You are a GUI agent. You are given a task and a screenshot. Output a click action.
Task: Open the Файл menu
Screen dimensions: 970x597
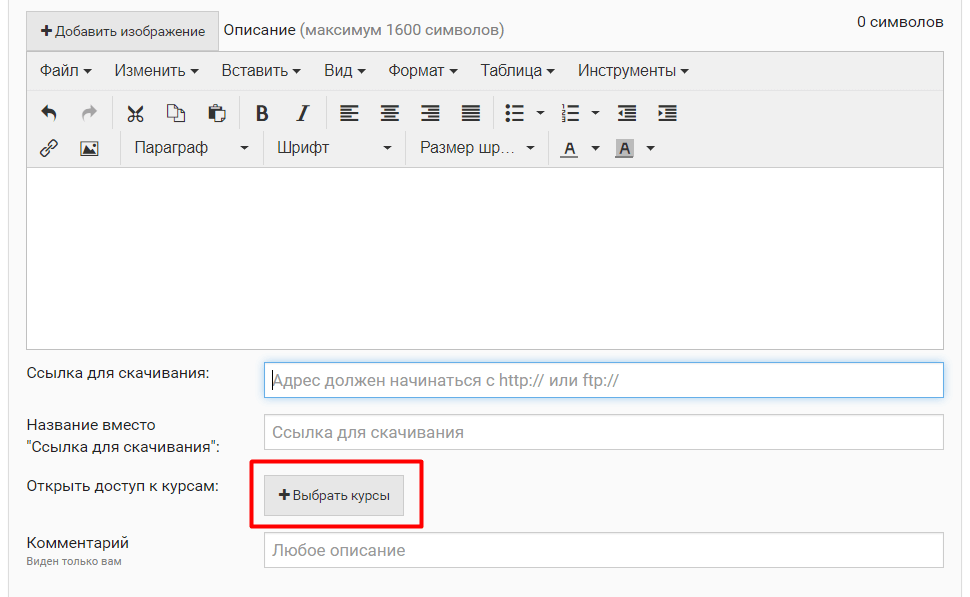click(65, 71)
